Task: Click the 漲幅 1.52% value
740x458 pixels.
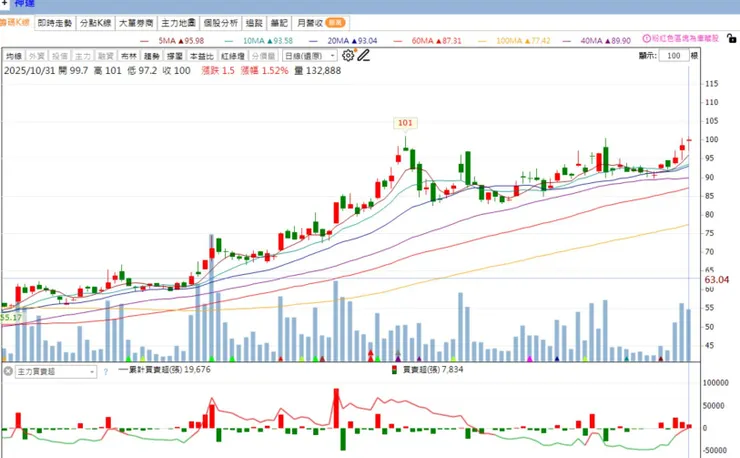Action: pyautogui.click(x=264, y=71)
